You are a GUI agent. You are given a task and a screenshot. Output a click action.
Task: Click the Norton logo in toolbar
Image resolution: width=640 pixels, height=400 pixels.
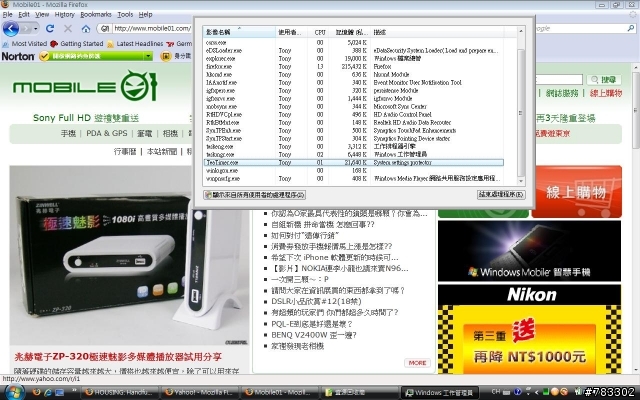coord(18,56)
